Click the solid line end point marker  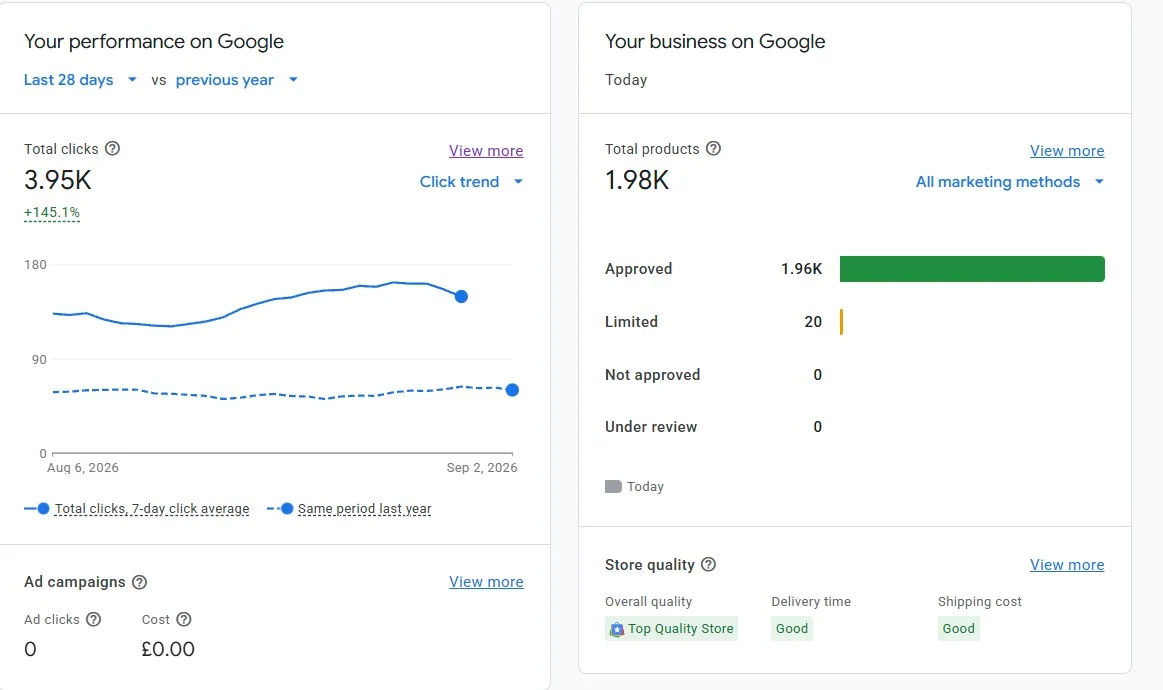[x=461, y=297]
